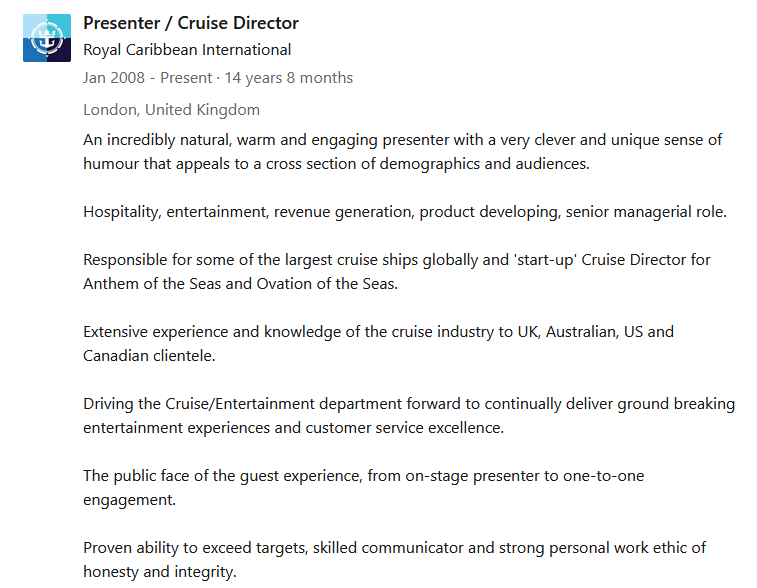
Task: Click the 'Responsible for some of the largest' line
Action: (397, 260)
